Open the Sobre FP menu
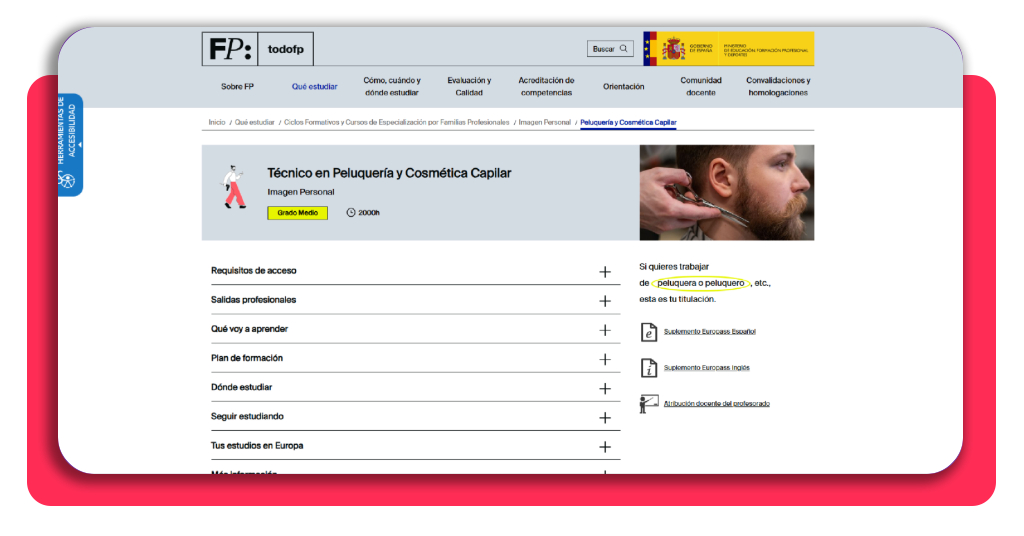The width and height of the screenshot is (1024, 536). click(237, 86)
